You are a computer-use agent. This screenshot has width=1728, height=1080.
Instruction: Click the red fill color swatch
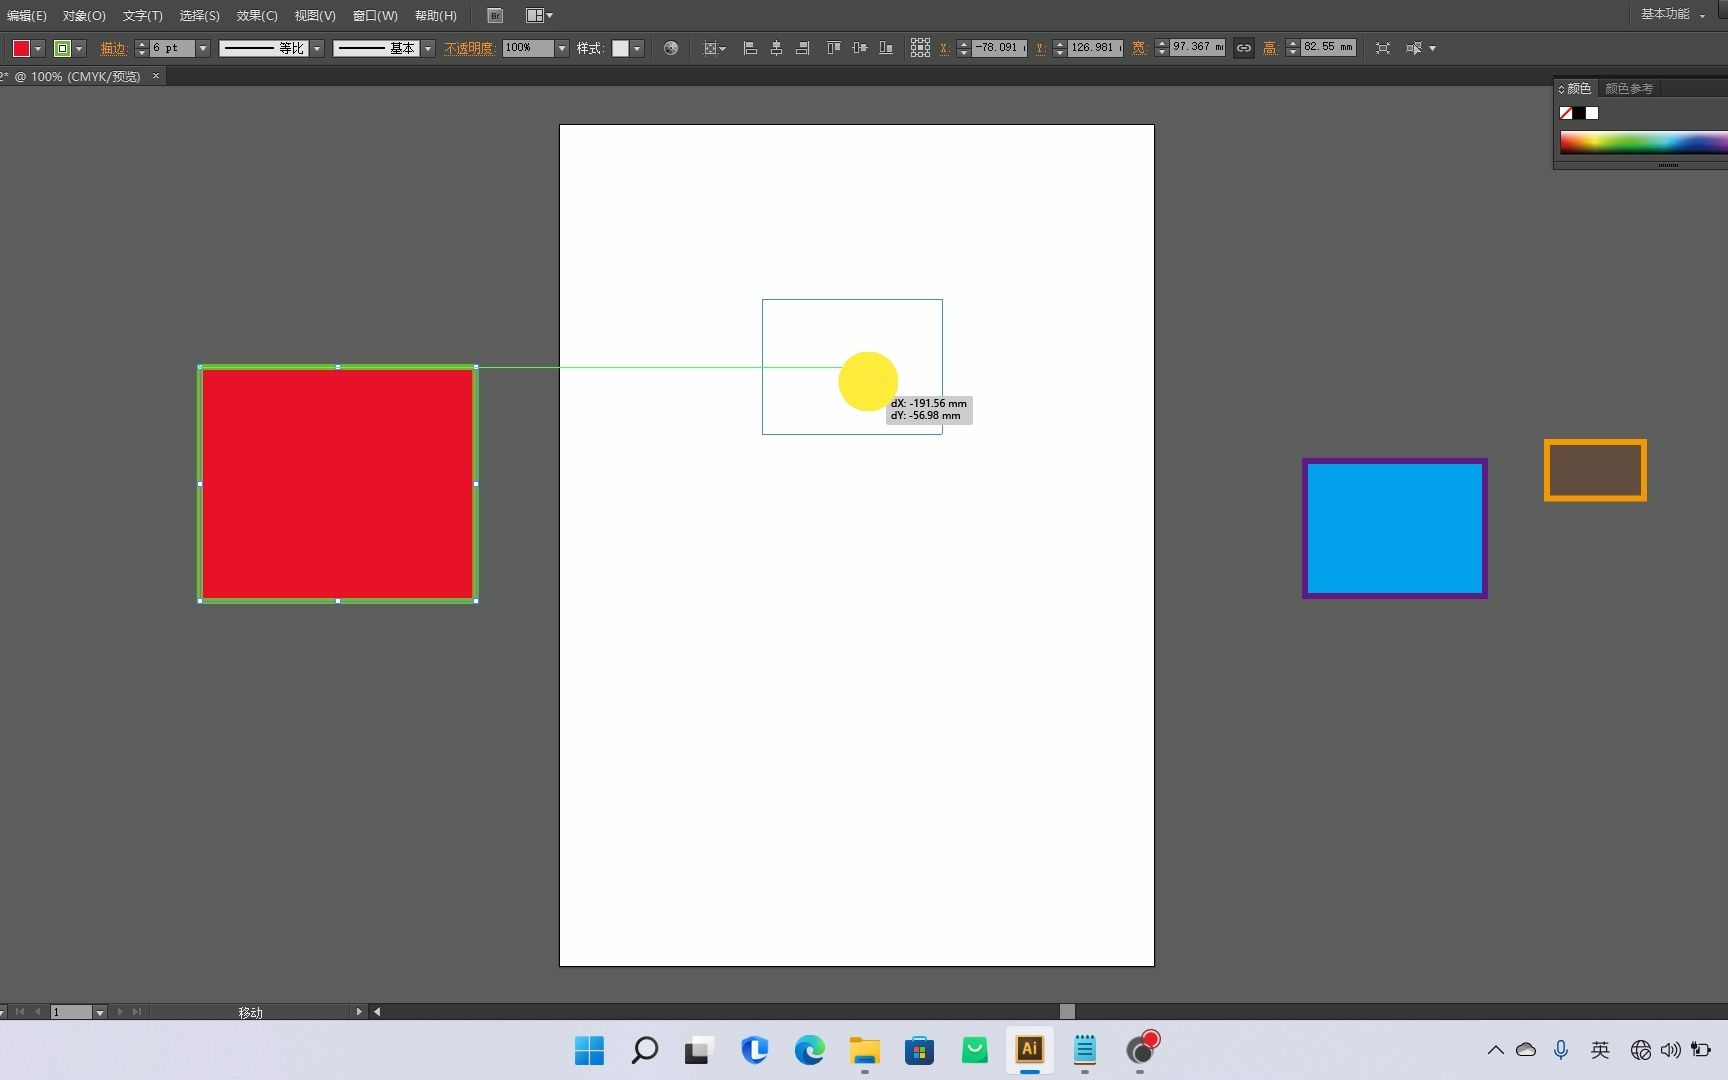(x=21, y=48)
